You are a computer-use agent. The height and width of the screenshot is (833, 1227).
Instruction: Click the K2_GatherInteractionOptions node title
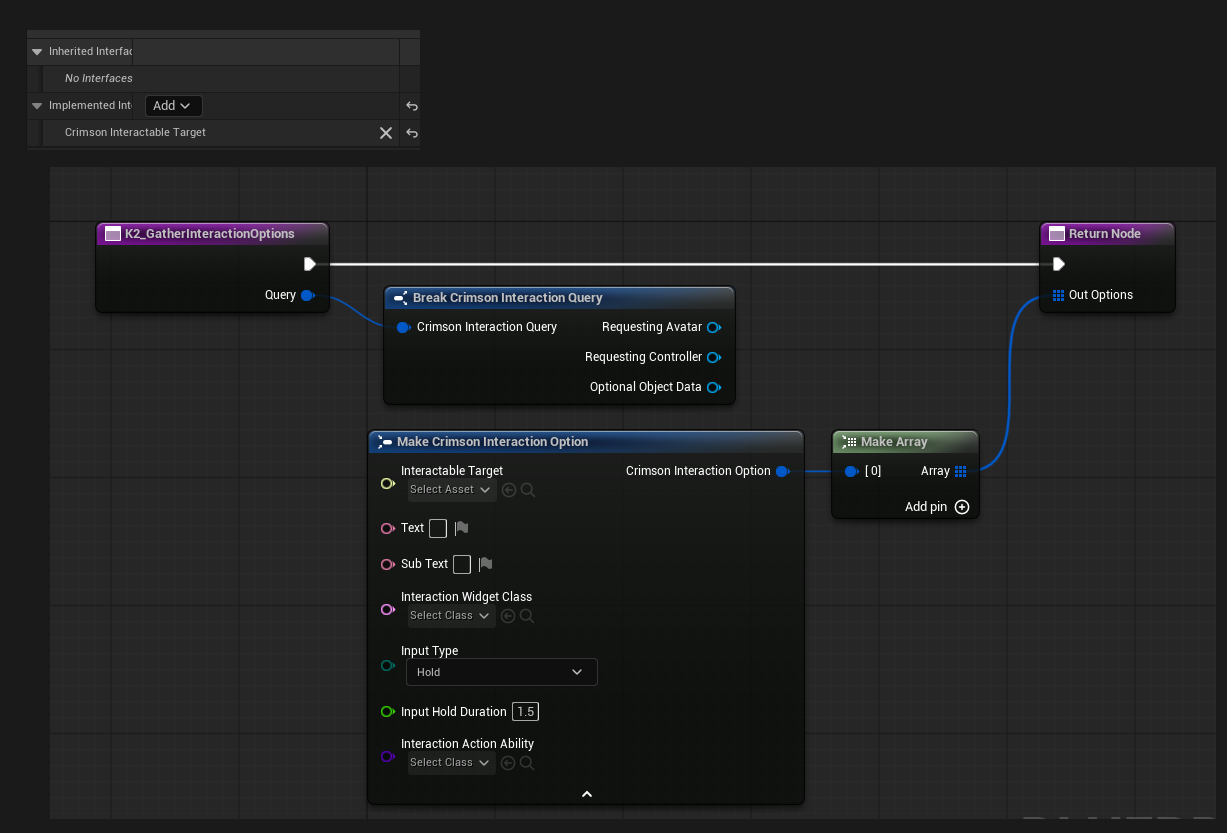point(210,234)
